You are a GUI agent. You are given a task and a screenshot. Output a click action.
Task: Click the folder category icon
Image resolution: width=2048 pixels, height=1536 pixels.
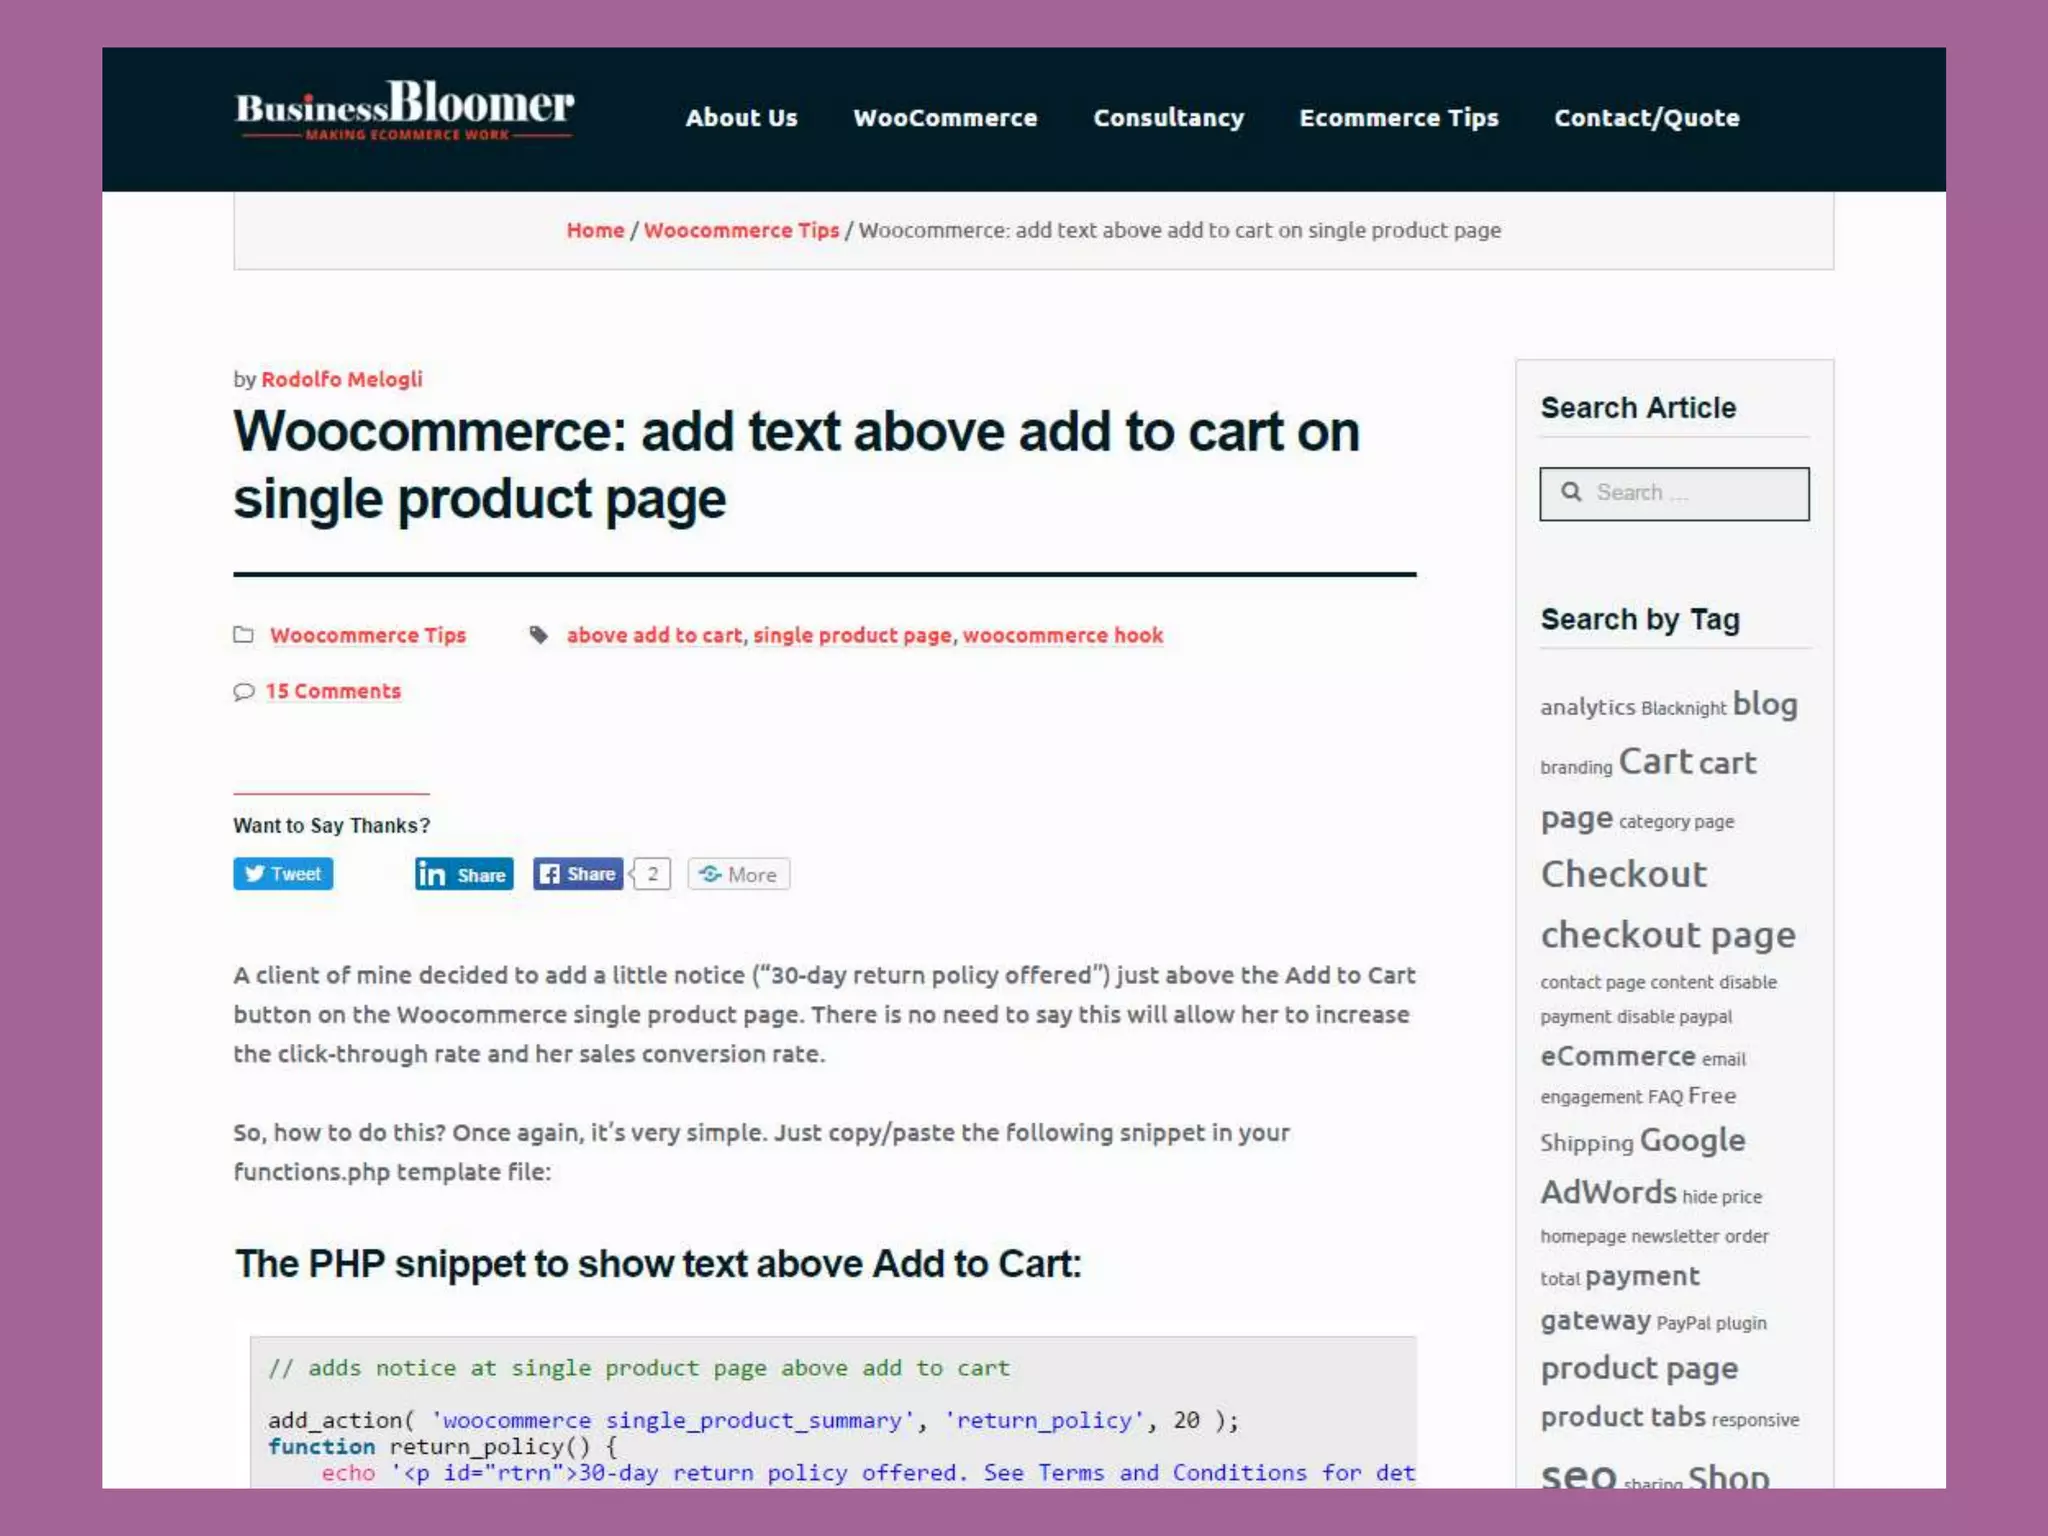(243, 634)
